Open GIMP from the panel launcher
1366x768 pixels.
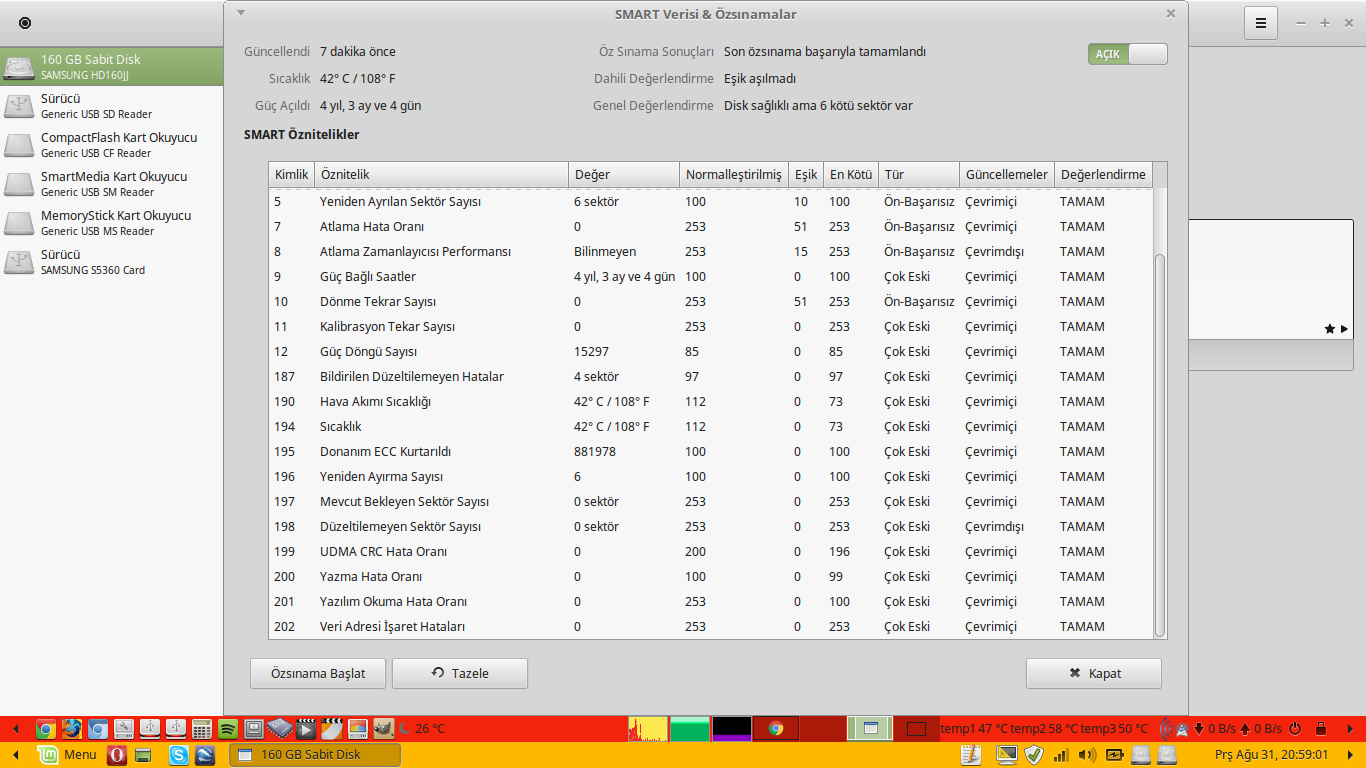(x=383, y=729)
